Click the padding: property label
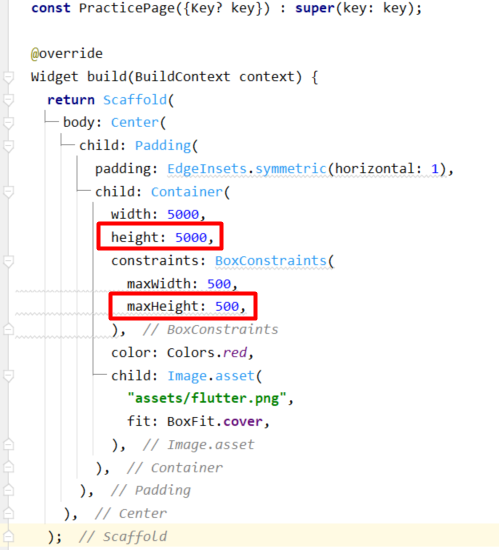Screen dimensions: 499x550 point(127,169)
